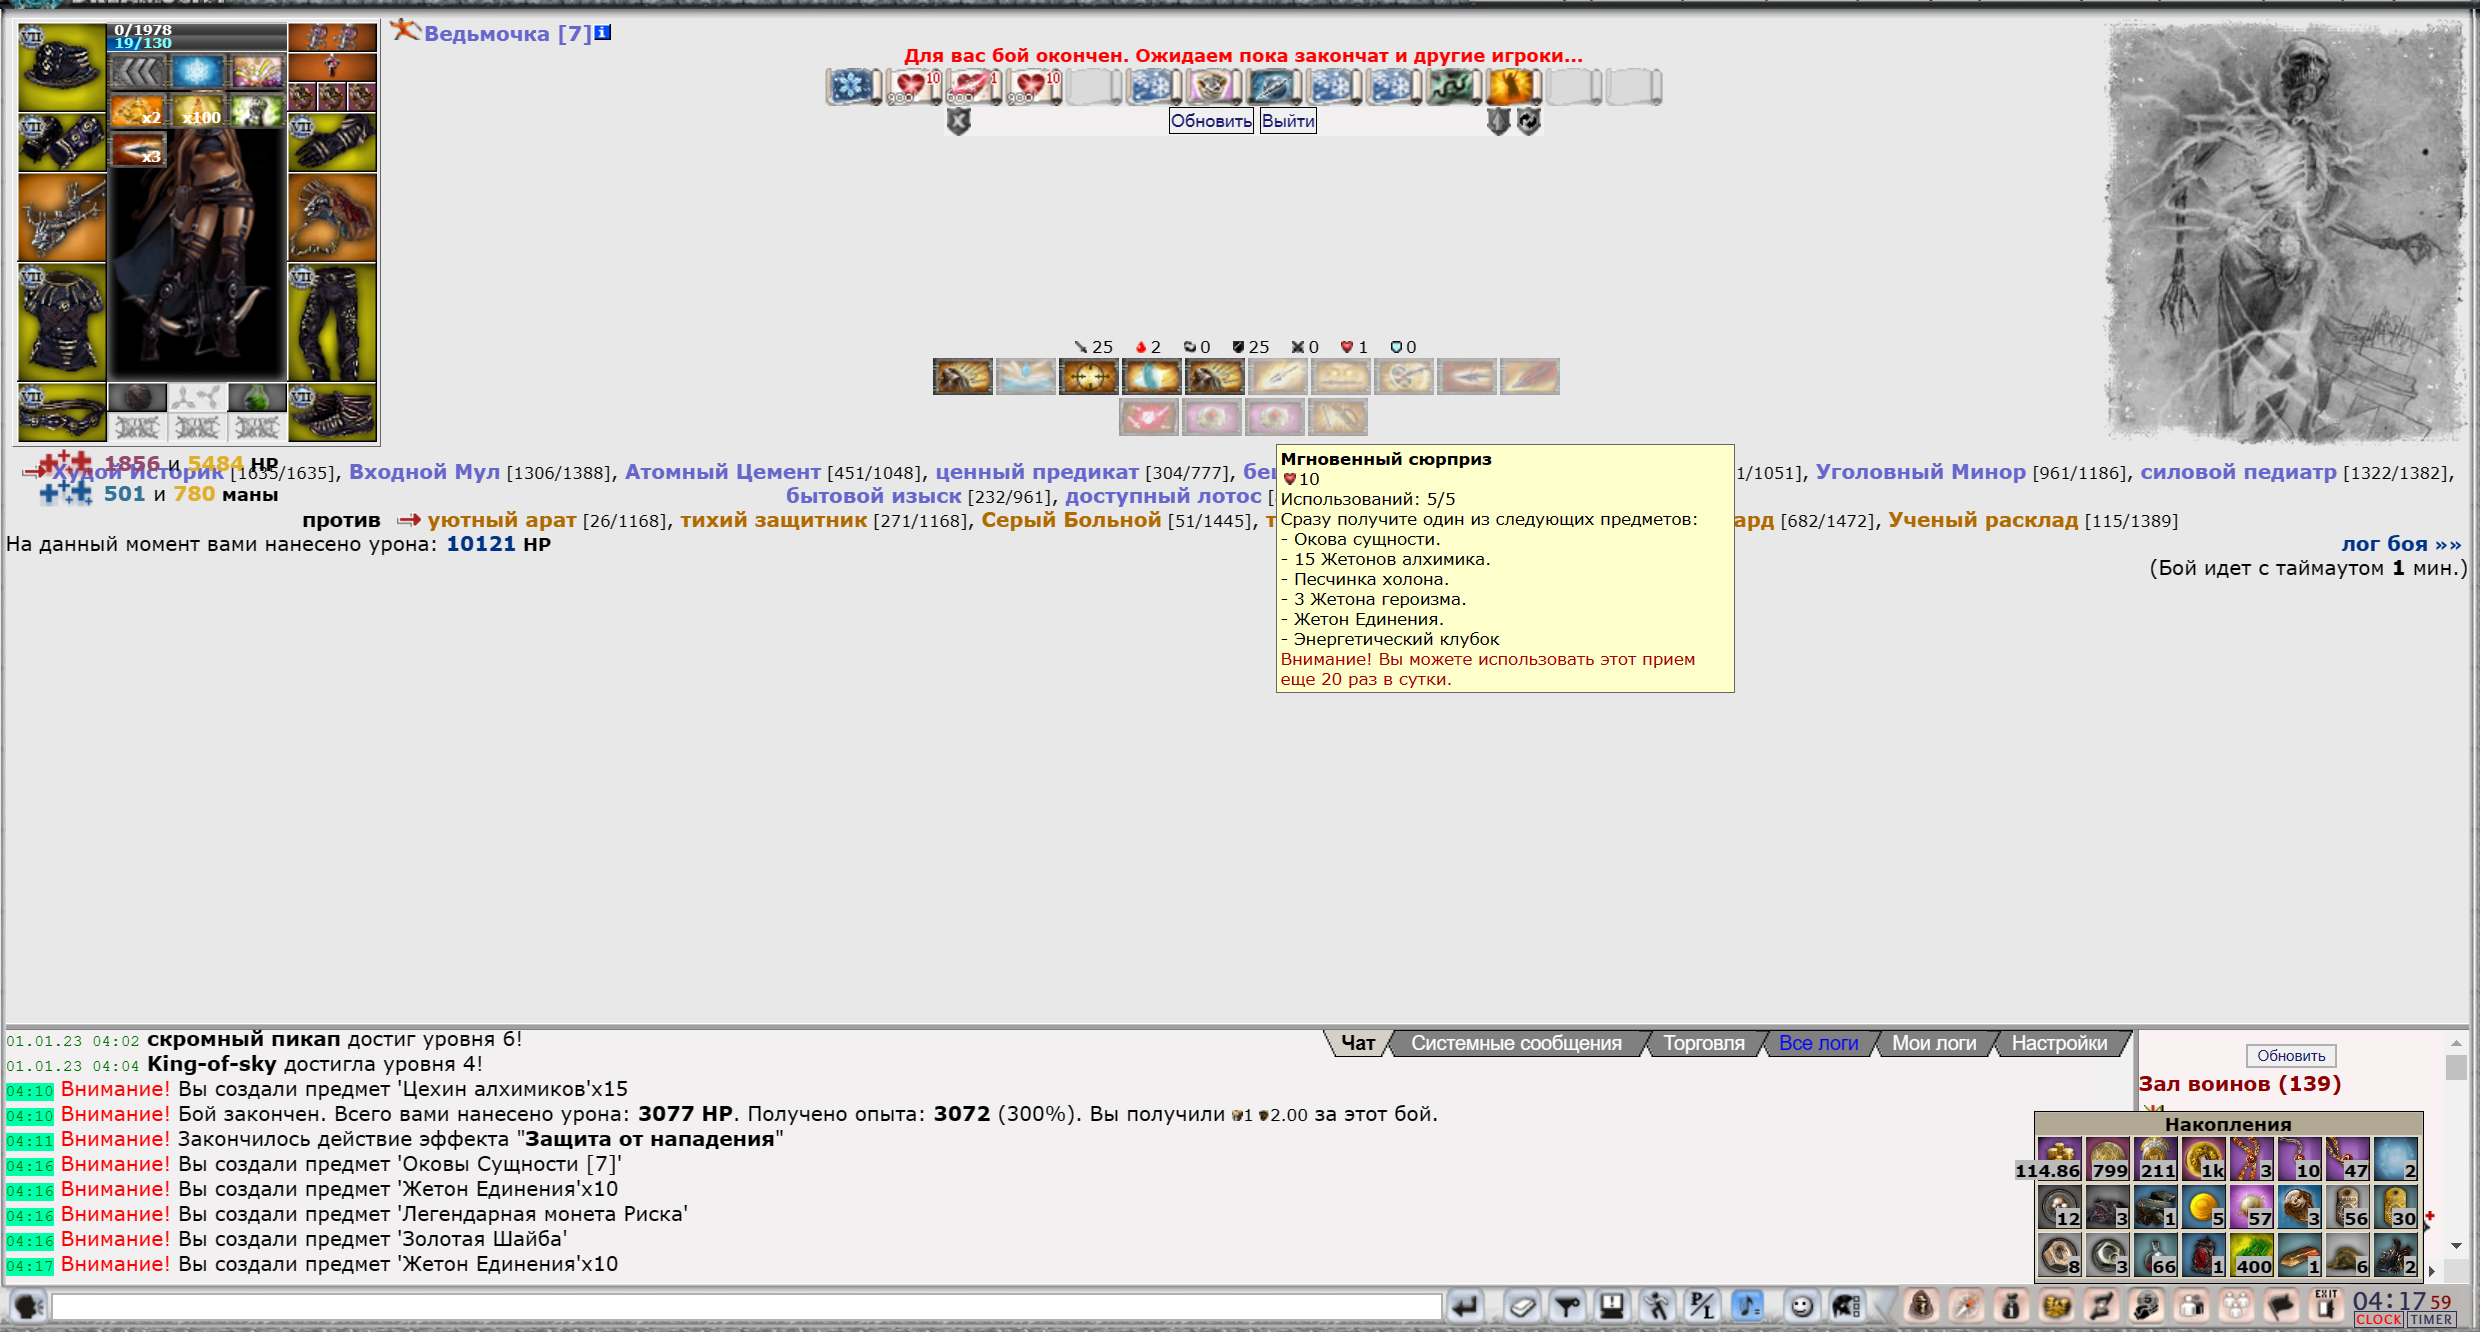Click the purple orb item showing 57
This screenshot has height=1332, width=2480.
(x=2252, y=1206)
